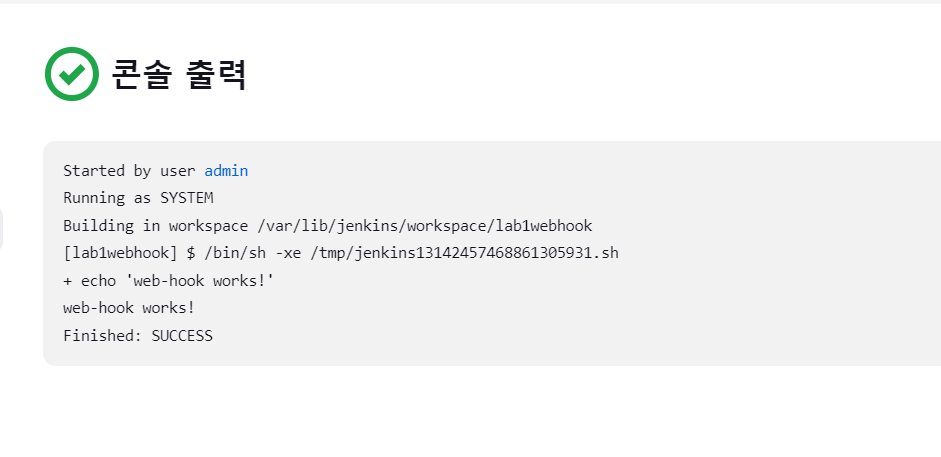Click the /tmp/jenkins script file path
Viewport: 941px width, 457px height.
coord(464,253)
